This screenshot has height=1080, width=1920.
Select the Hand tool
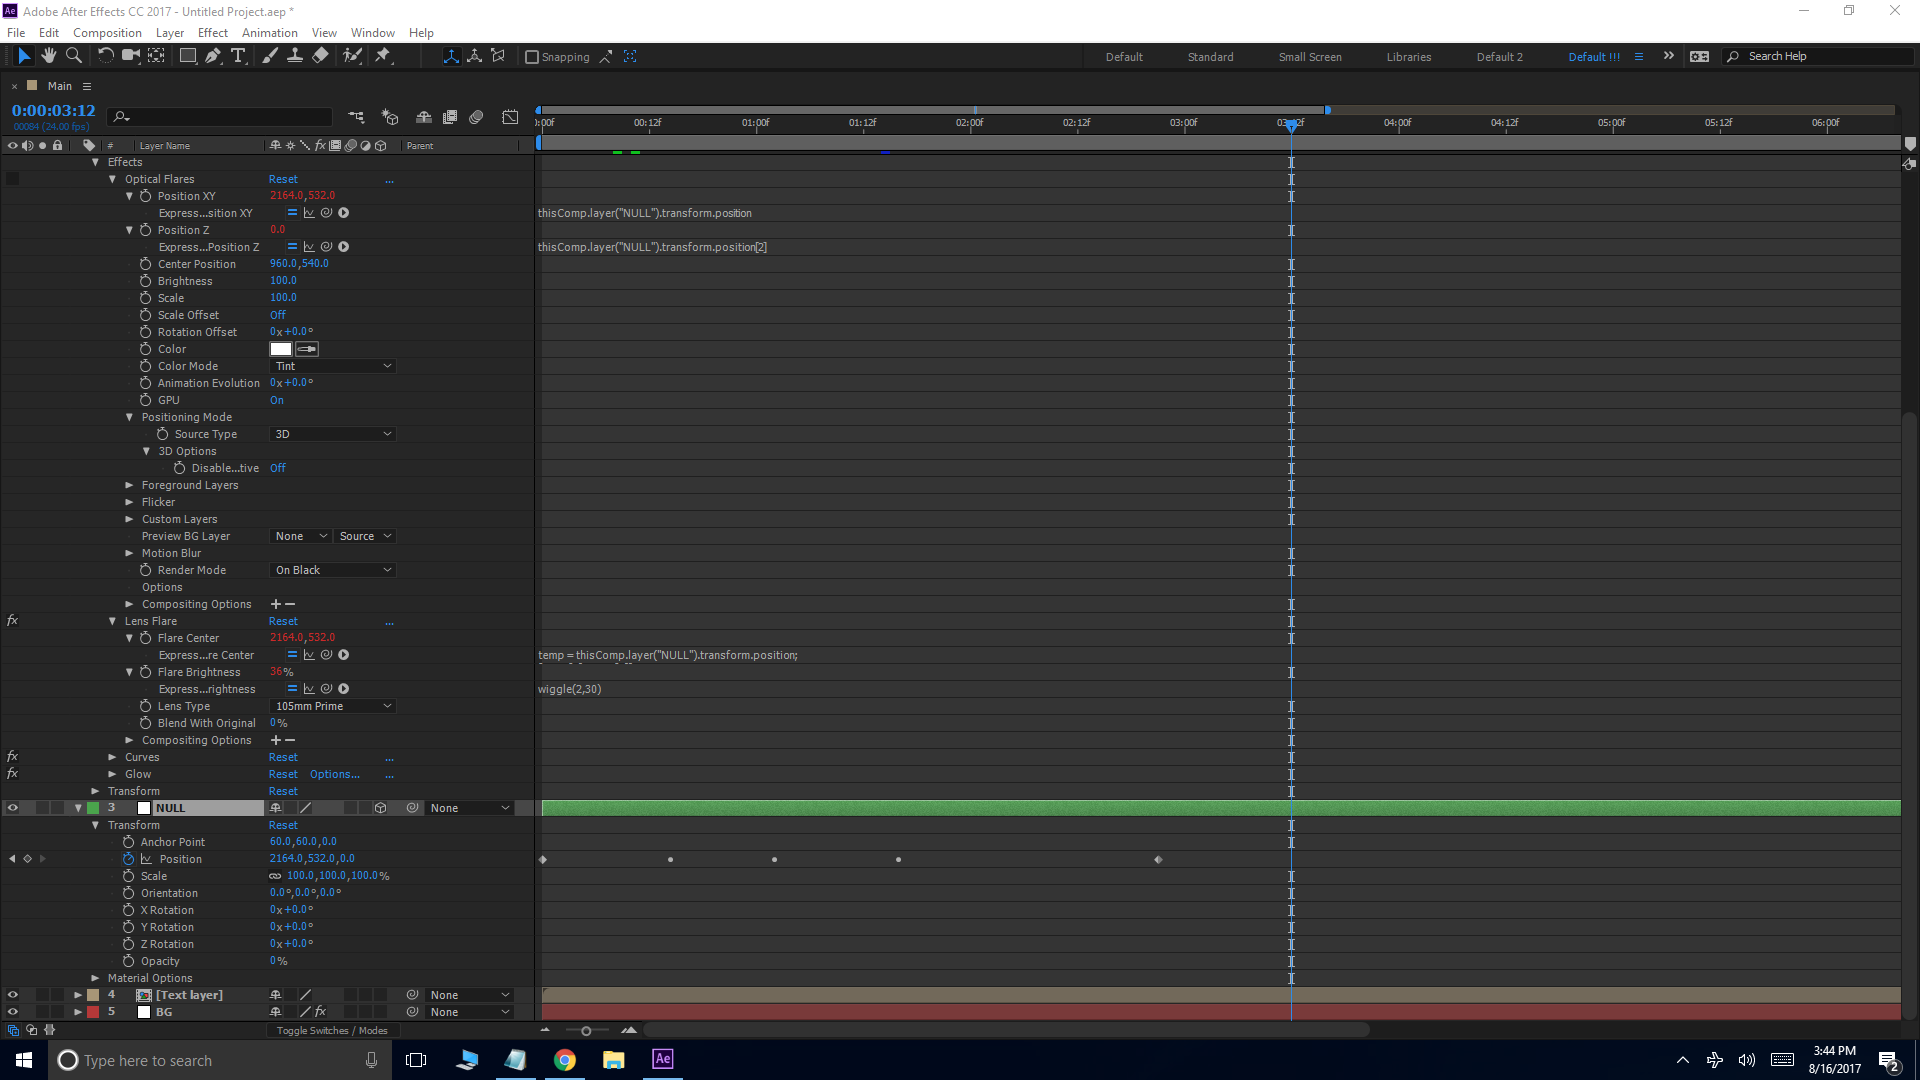pyautogui.click(x=48, y=56)
